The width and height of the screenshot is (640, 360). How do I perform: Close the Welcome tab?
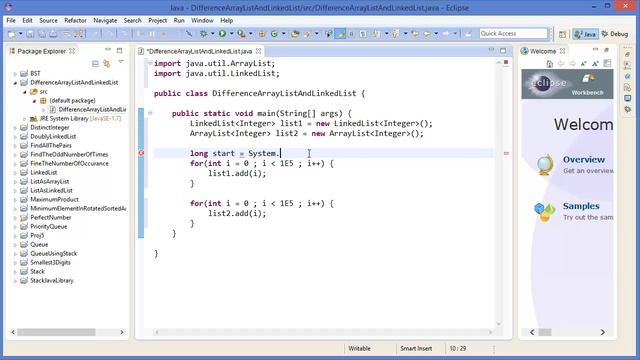(x=562, y=51)
